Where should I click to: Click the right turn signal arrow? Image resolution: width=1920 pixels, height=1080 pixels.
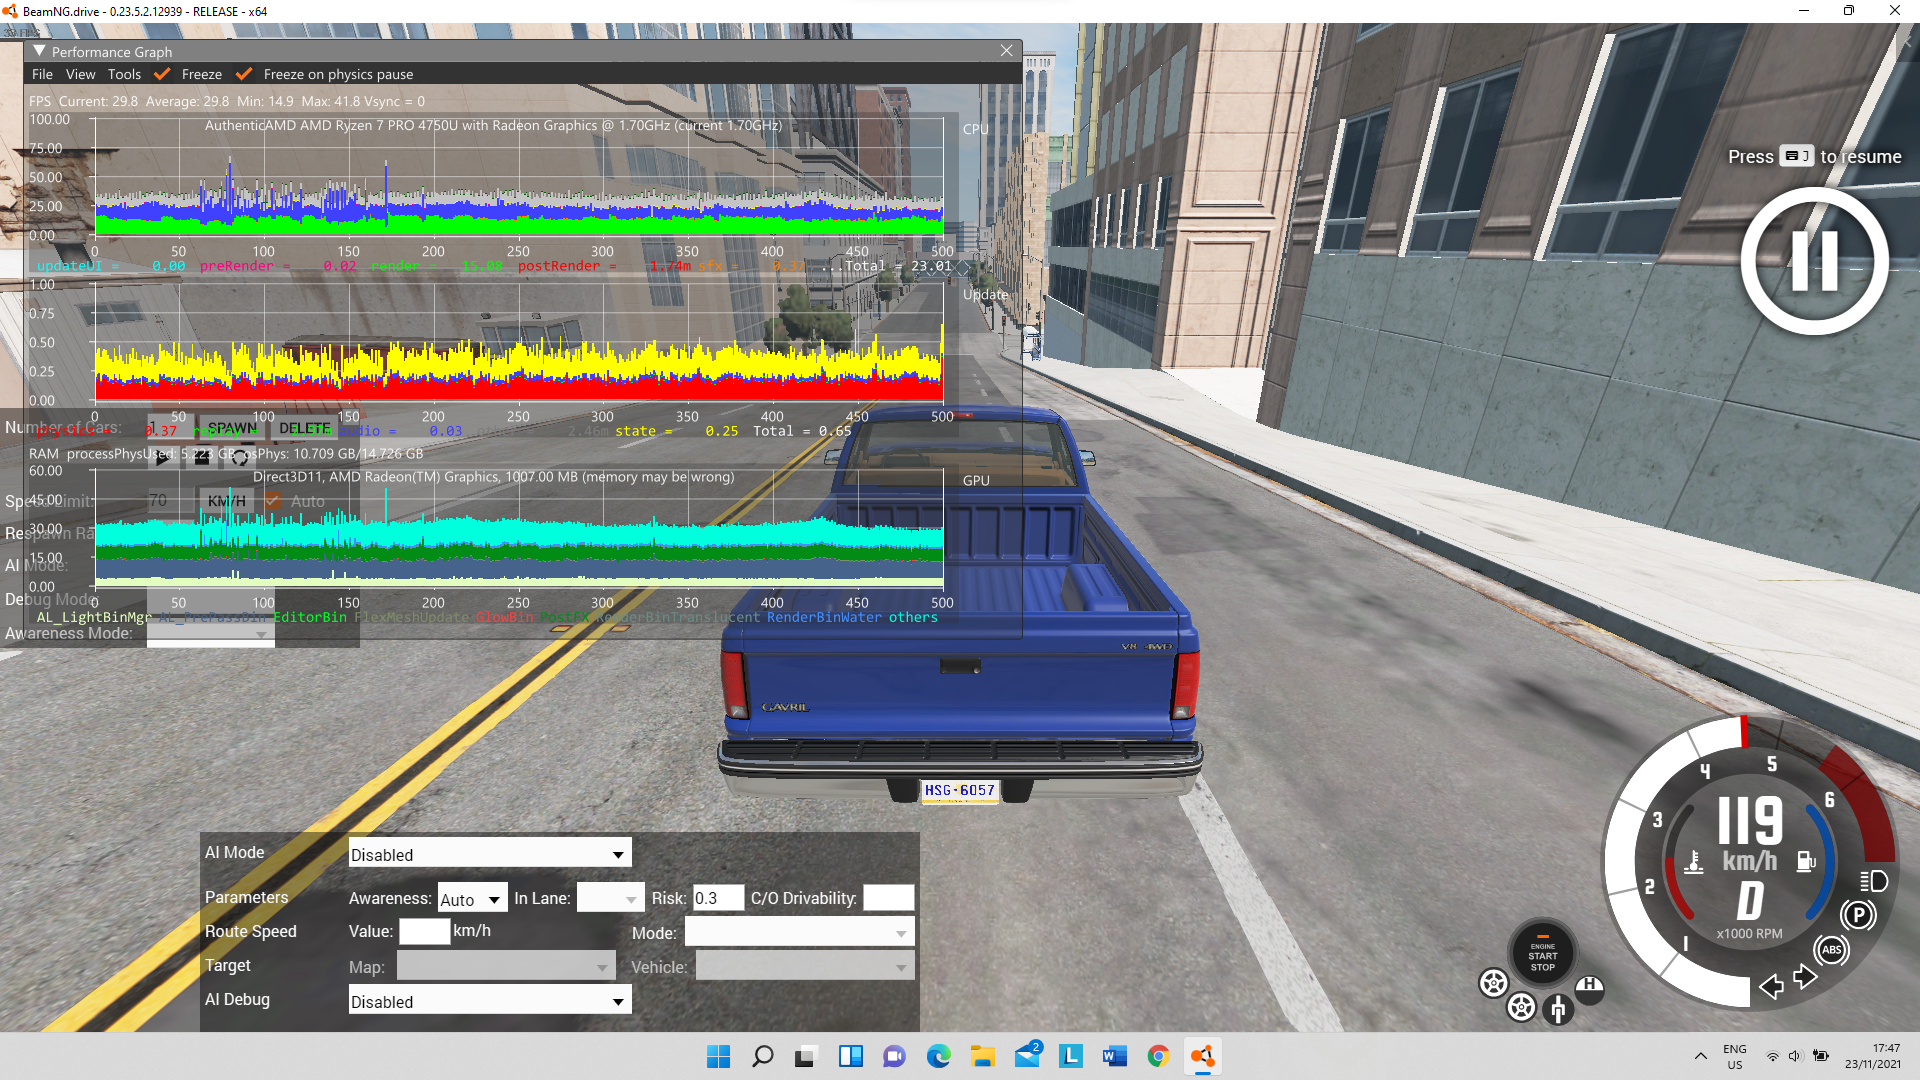point(1805,976)
